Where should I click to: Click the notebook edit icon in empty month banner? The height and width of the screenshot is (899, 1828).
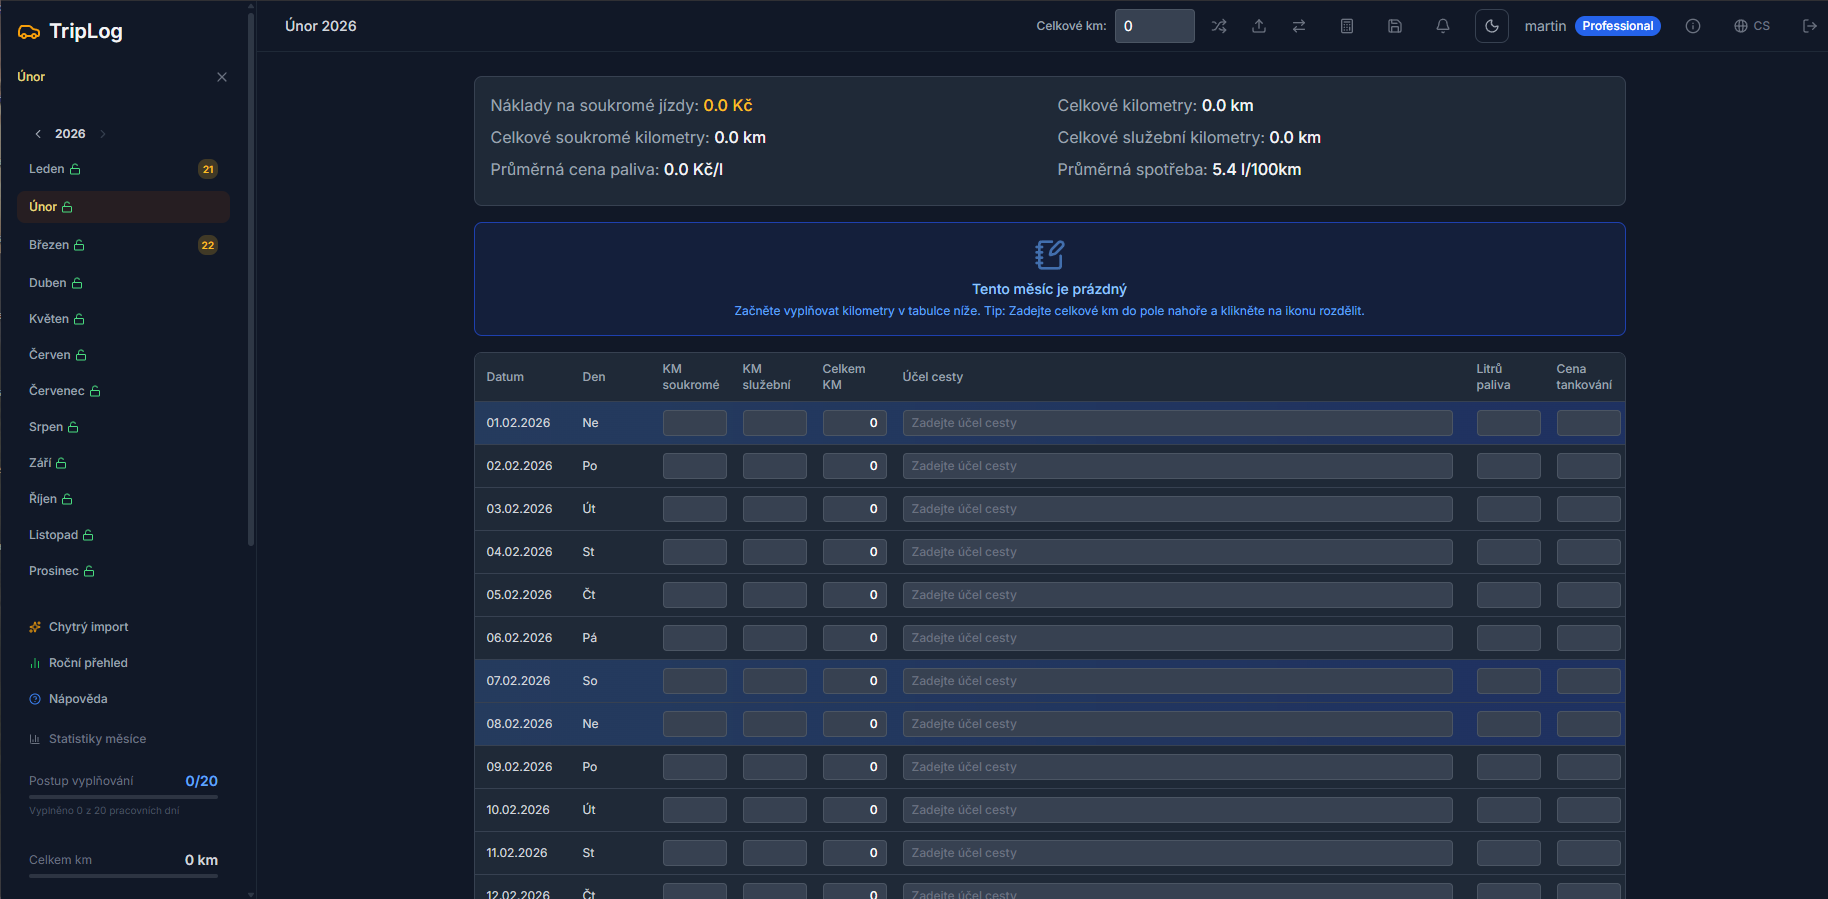(x=1049, y=255)
